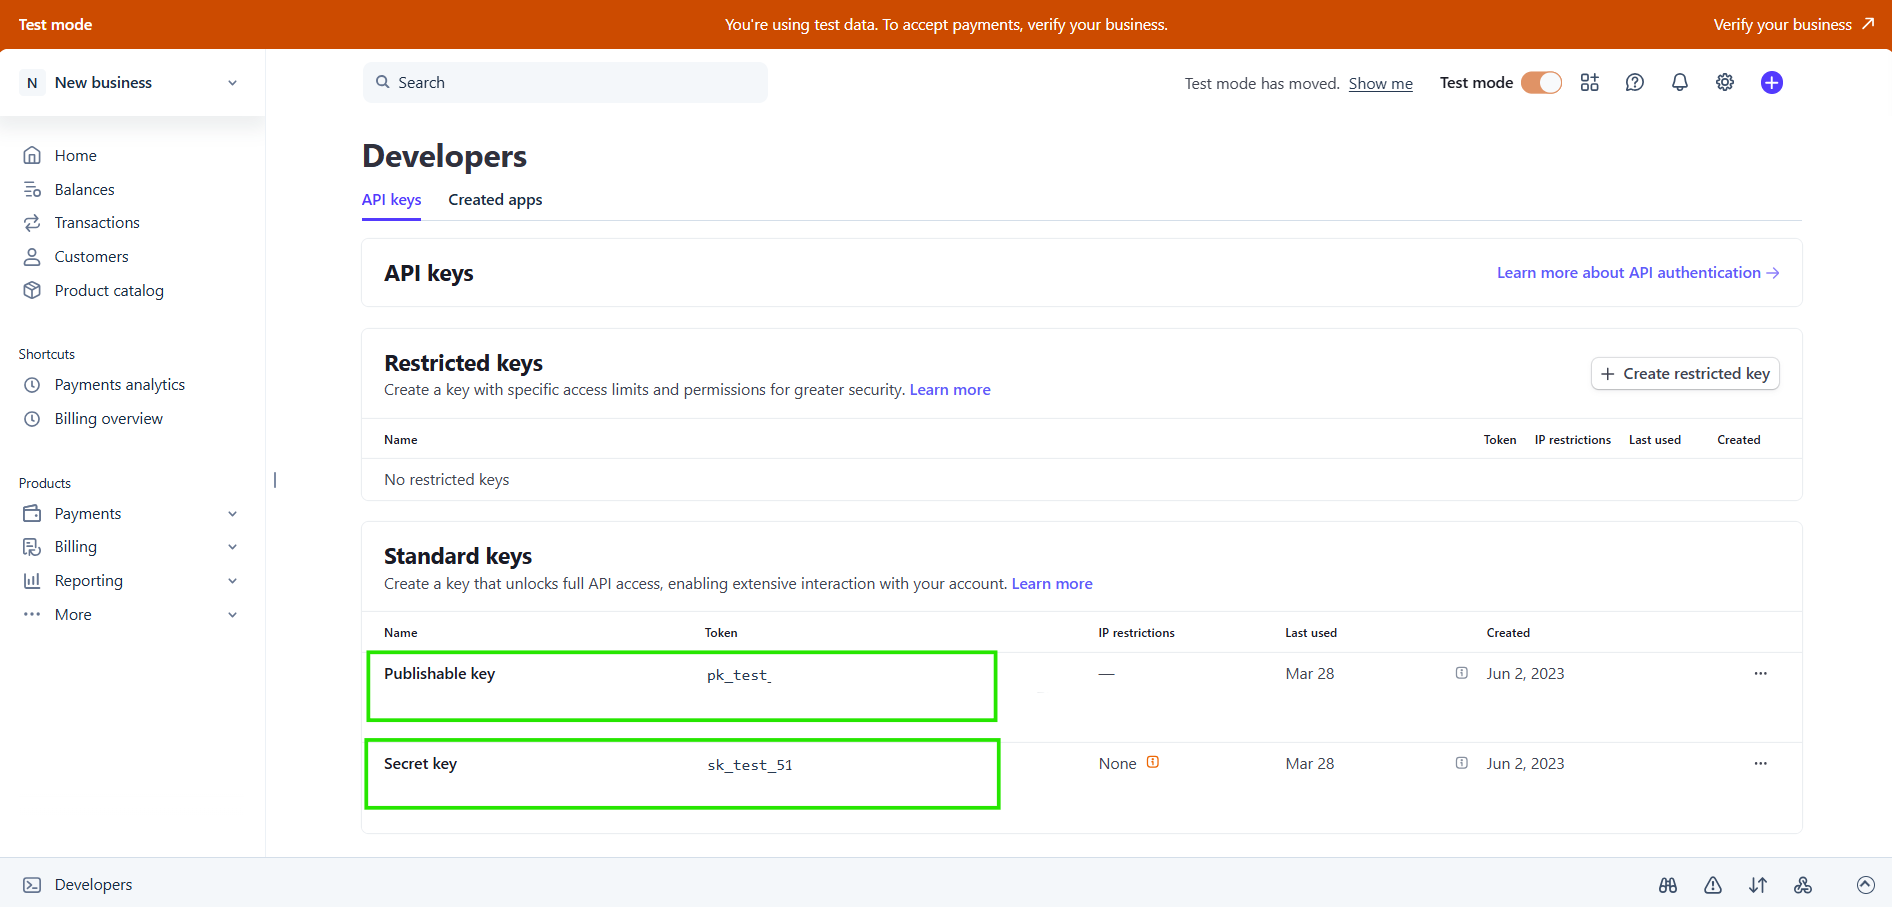1892x907 pixels.
Task: Click the orange warning icon next to None
Action: click(1153, 762)
